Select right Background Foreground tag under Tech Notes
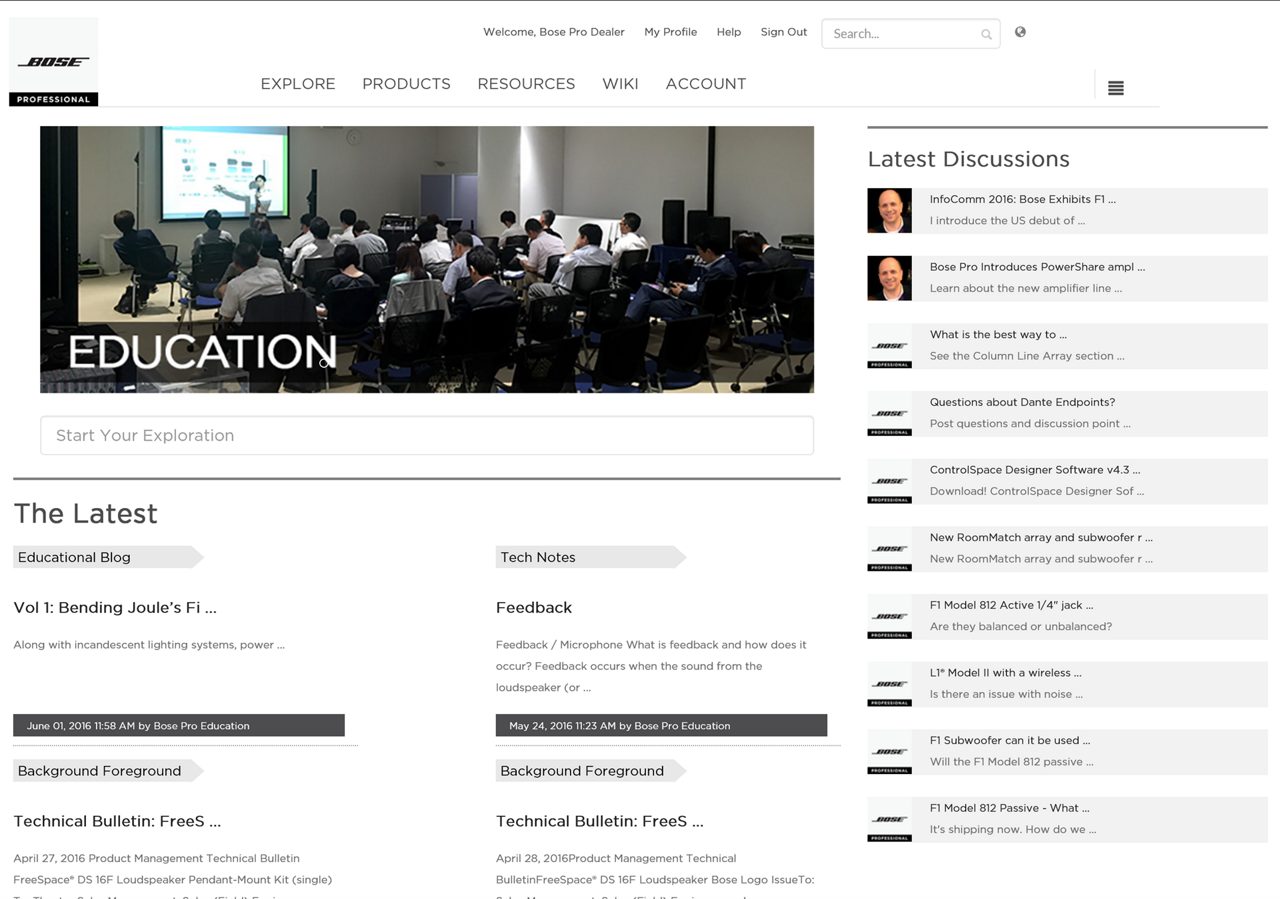The width and height of the screenshot is (1280, 899). pyautogui.click(x=591, y=771)
